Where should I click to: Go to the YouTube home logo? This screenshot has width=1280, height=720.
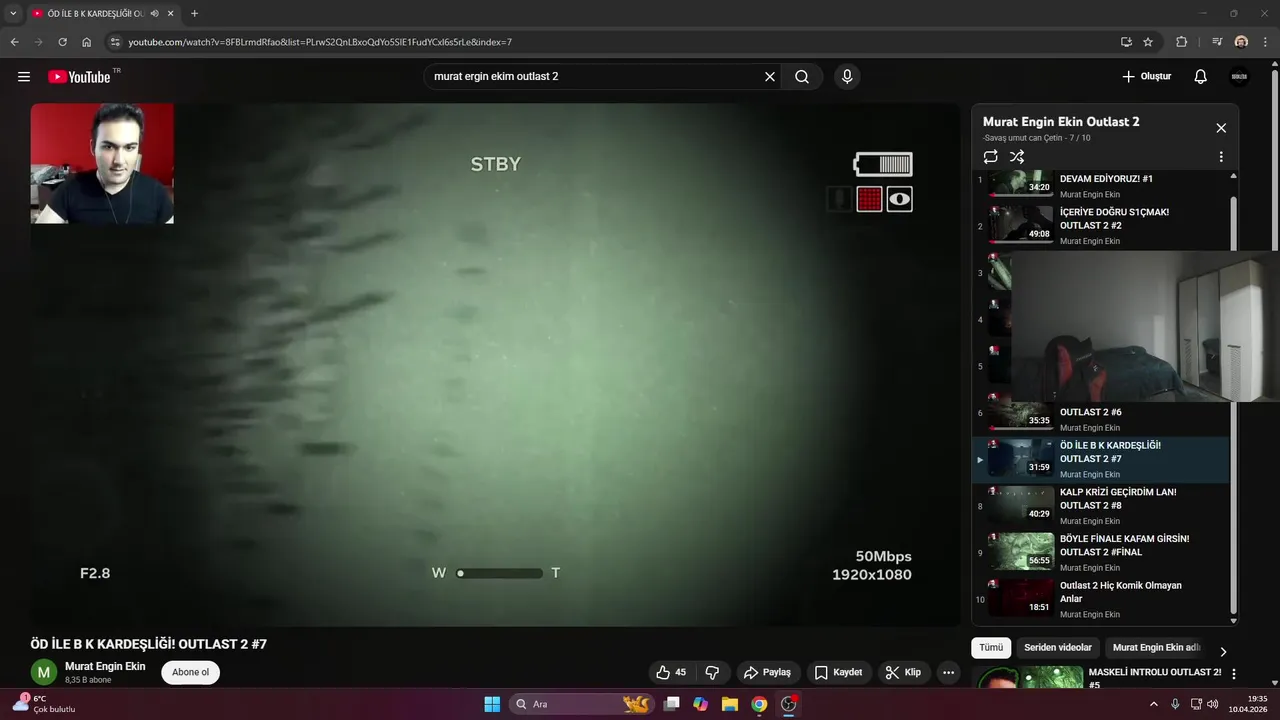pyautogui.click(x=79, y=77)
